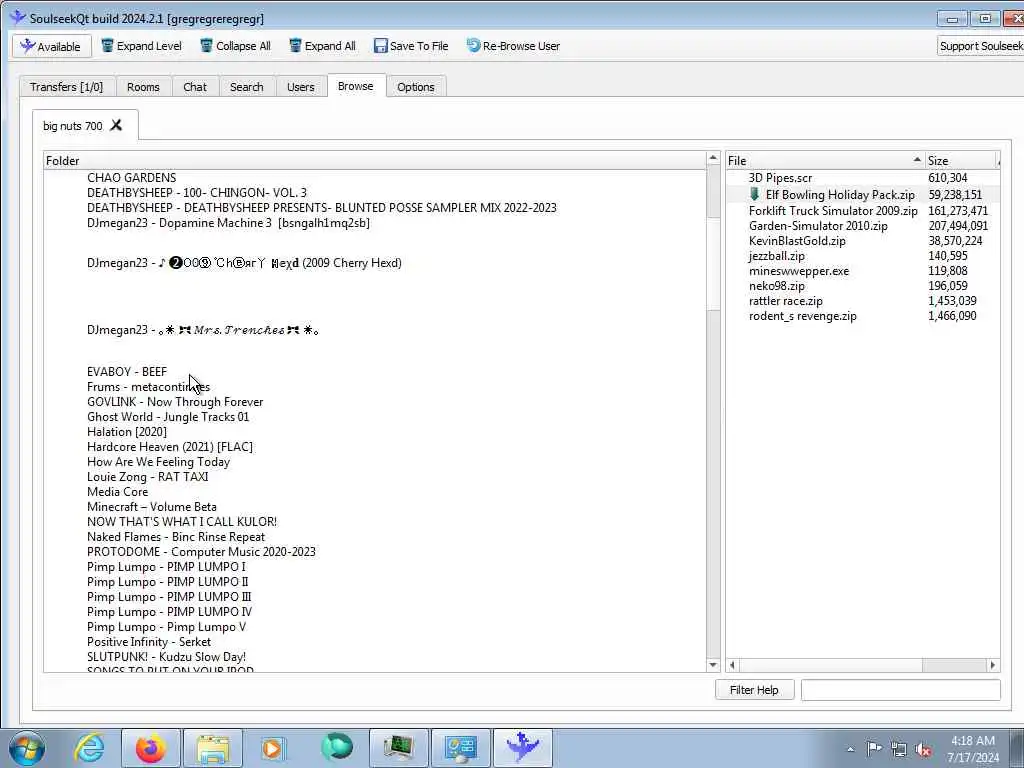The image size is (1024, 768).
Task: Open the Transfers [1/0] tab
Action: (67, 87)
